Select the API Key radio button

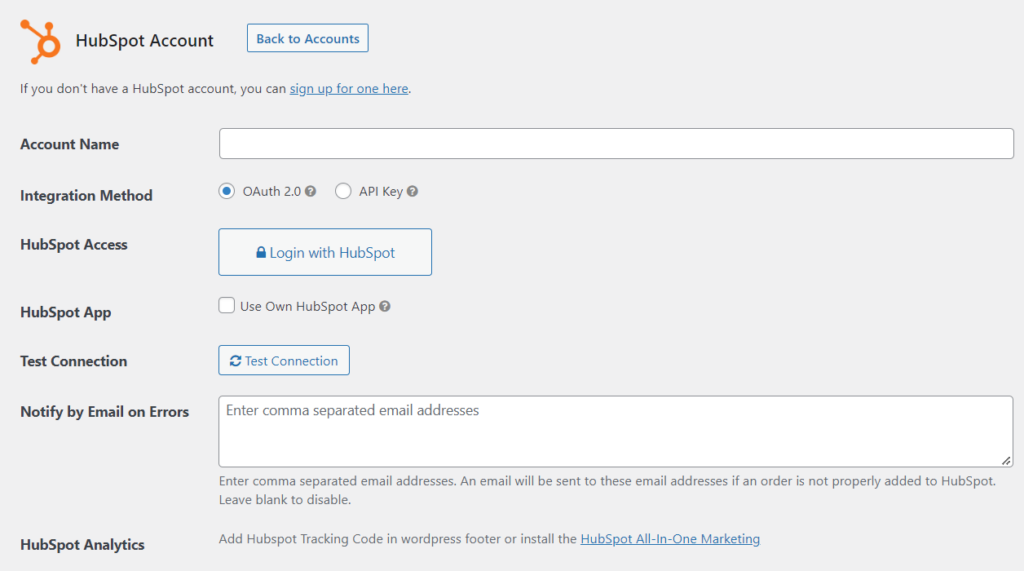click(343, 191)
